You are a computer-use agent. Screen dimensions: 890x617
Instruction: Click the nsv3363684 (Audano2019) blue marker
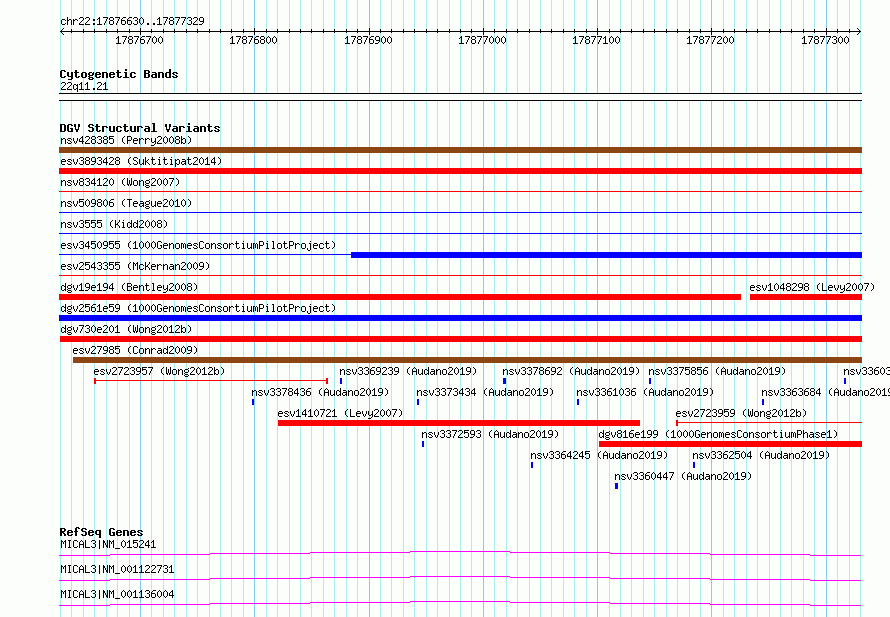pos(763,402)
